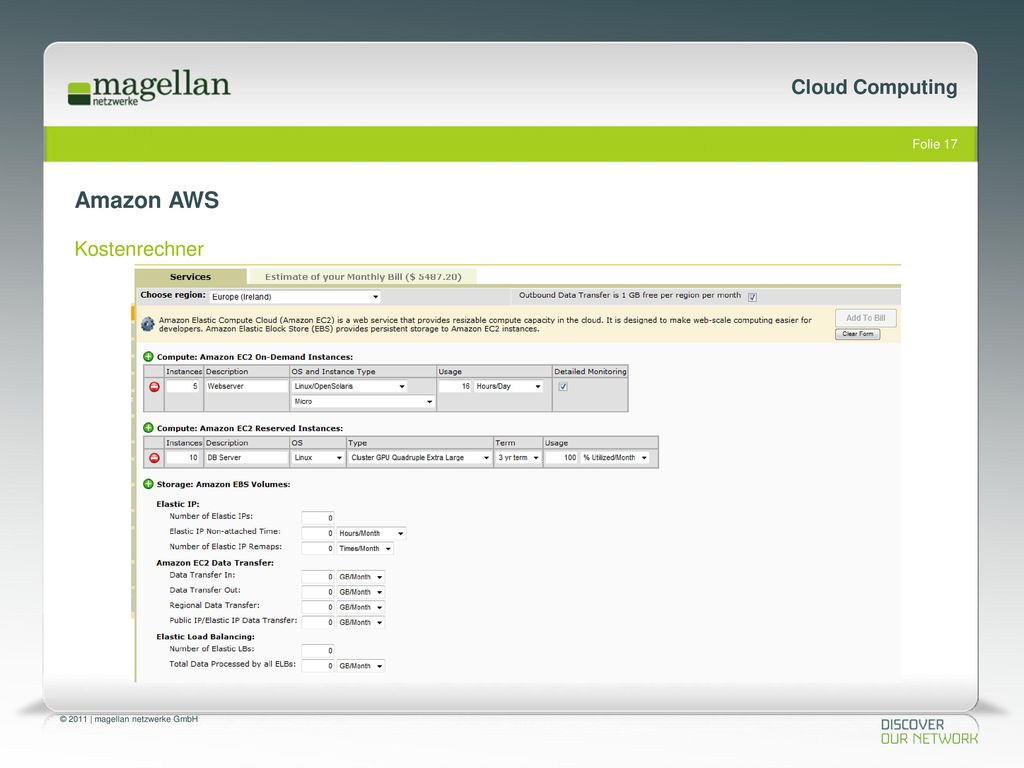Open the Times/Month dropdown for IP Remaps

click(365, 549)
